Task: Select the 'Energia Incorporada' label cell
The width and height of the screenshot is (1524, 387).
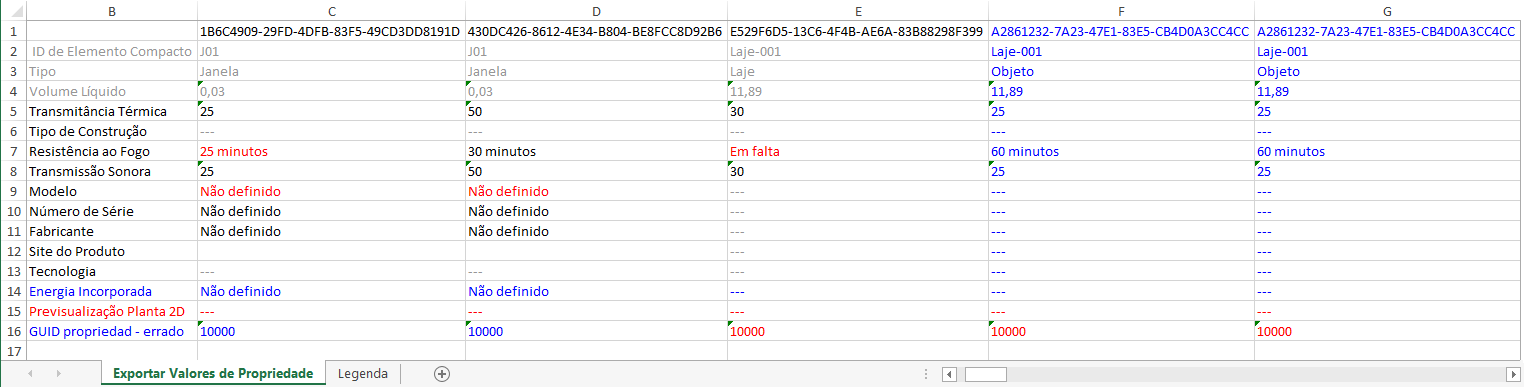Action: coord(112,291)
